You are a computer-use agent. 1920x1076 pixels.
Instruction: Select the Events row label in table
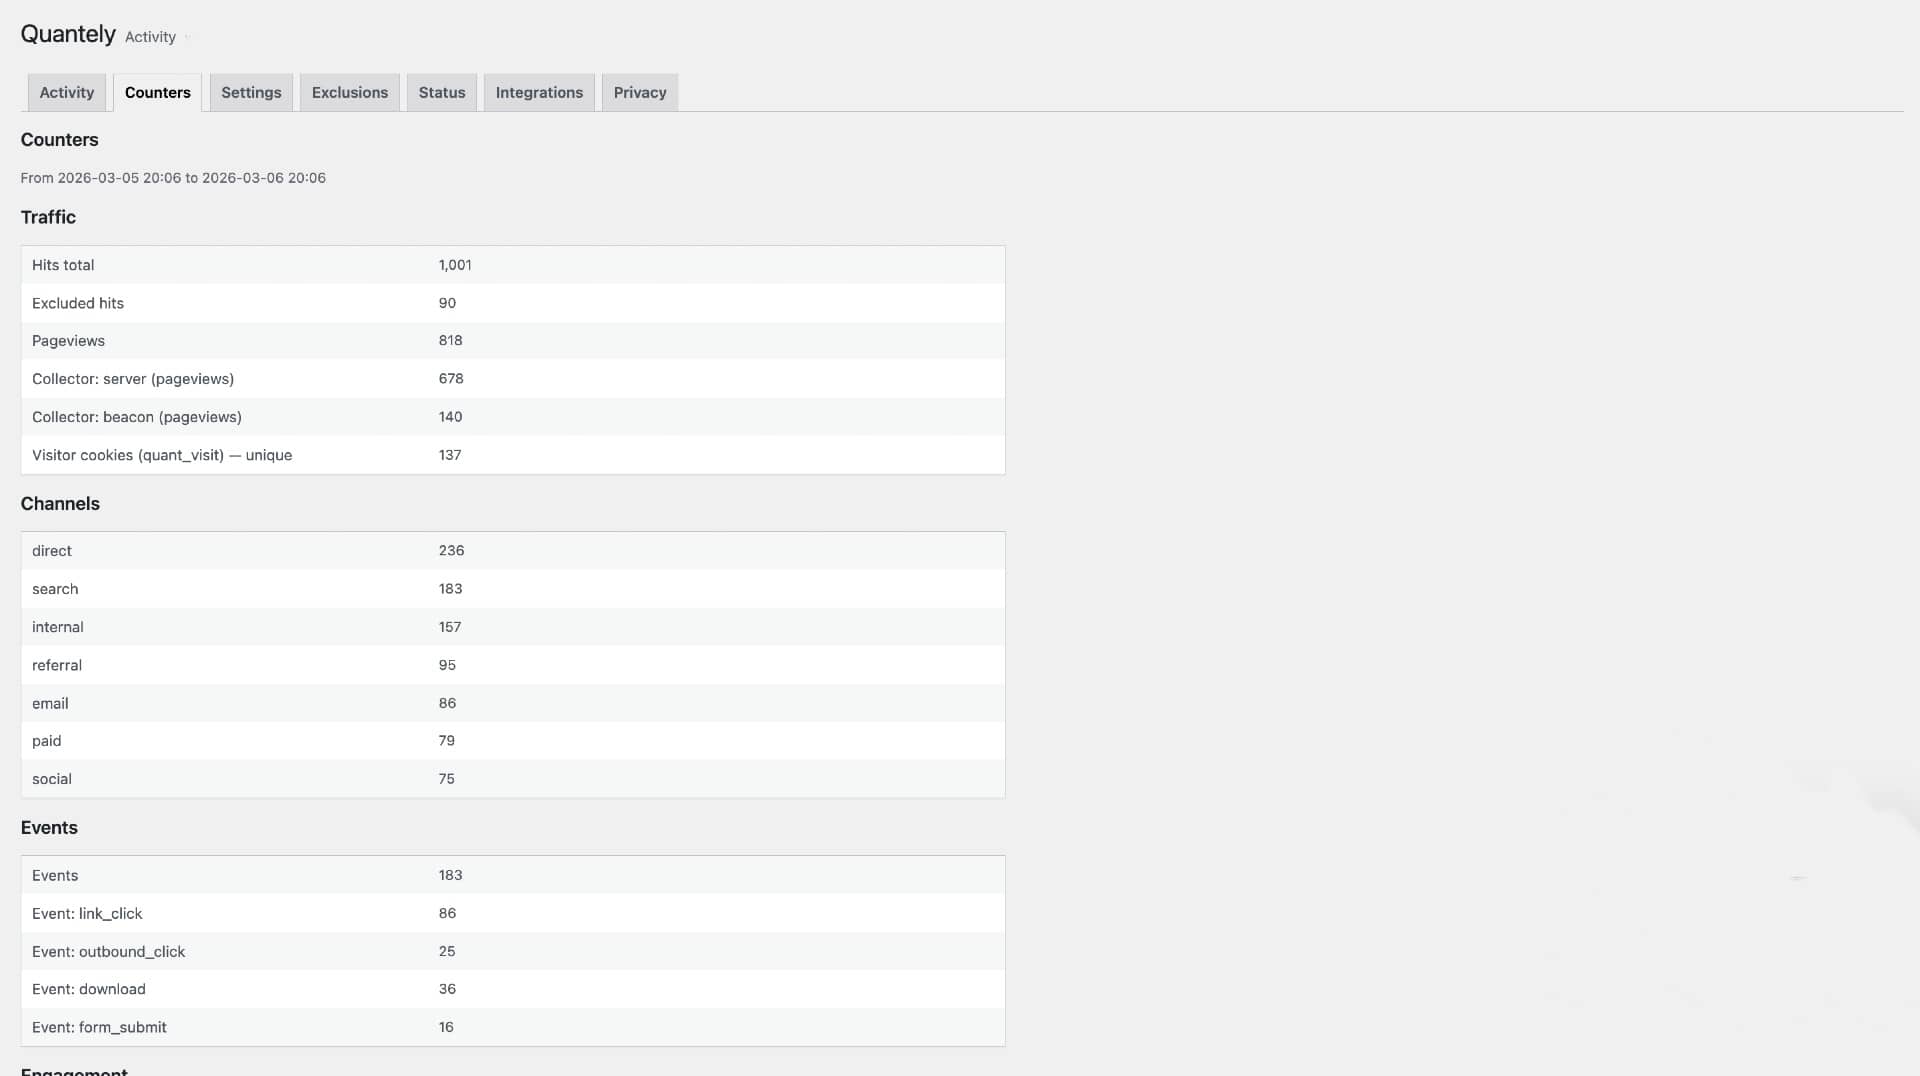pyautogui.click(x=55, y=875)
